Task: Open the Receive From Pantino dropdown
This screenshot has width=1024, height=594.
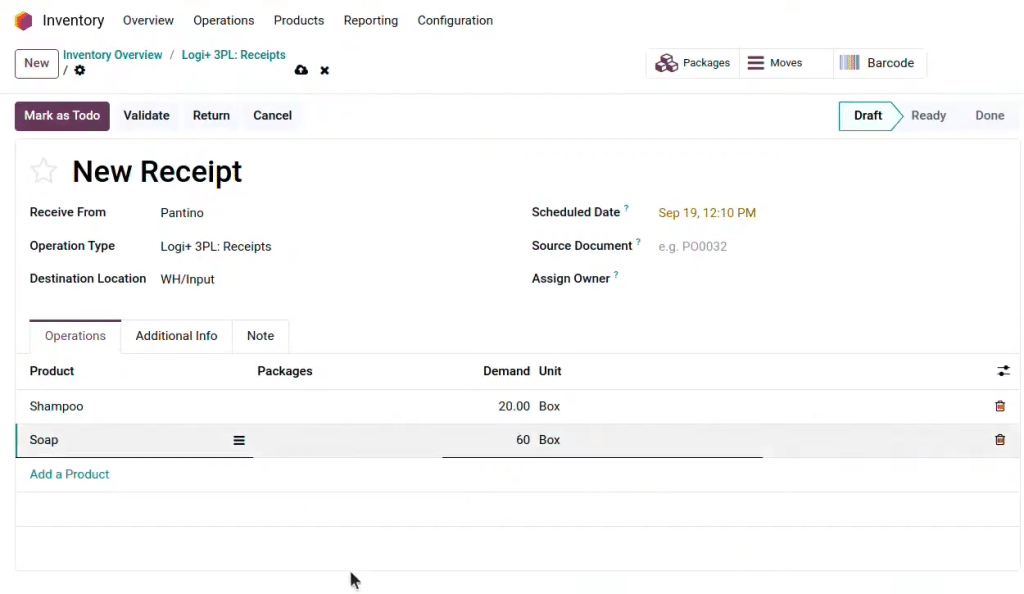Action: coord(330,213)
